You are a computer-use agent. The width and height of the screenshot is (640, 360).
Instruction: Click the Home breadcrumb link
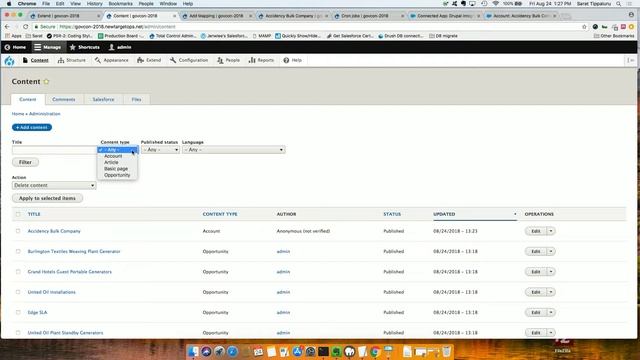tap(18, 114)
